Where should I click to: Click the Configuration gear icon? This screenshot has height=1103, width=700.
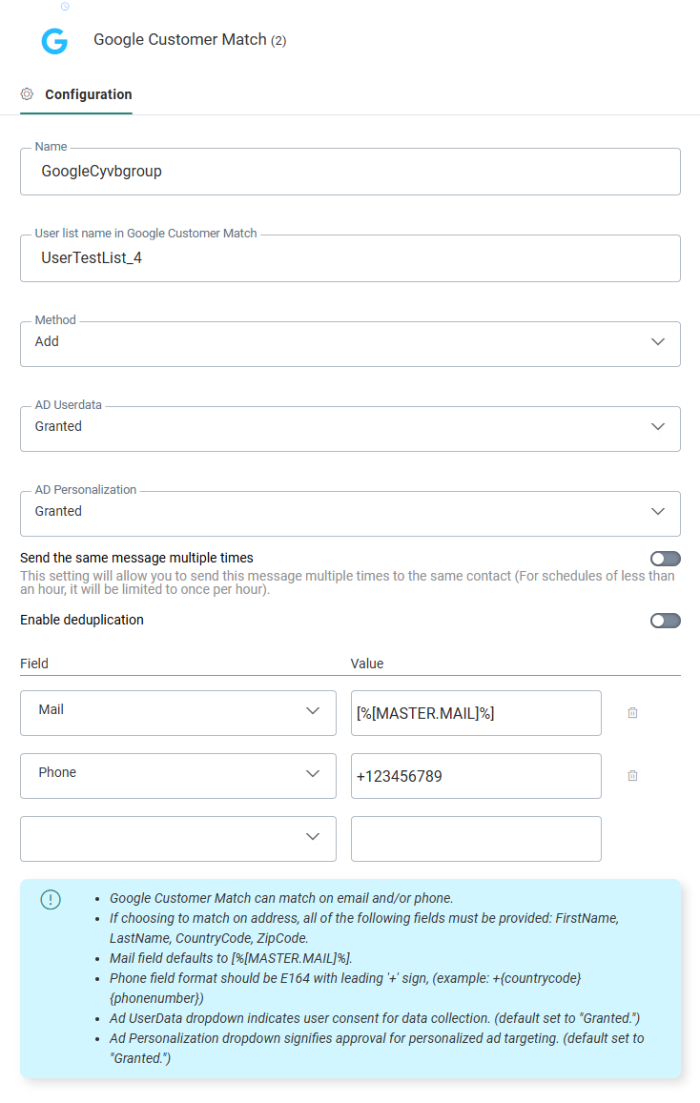27,94
